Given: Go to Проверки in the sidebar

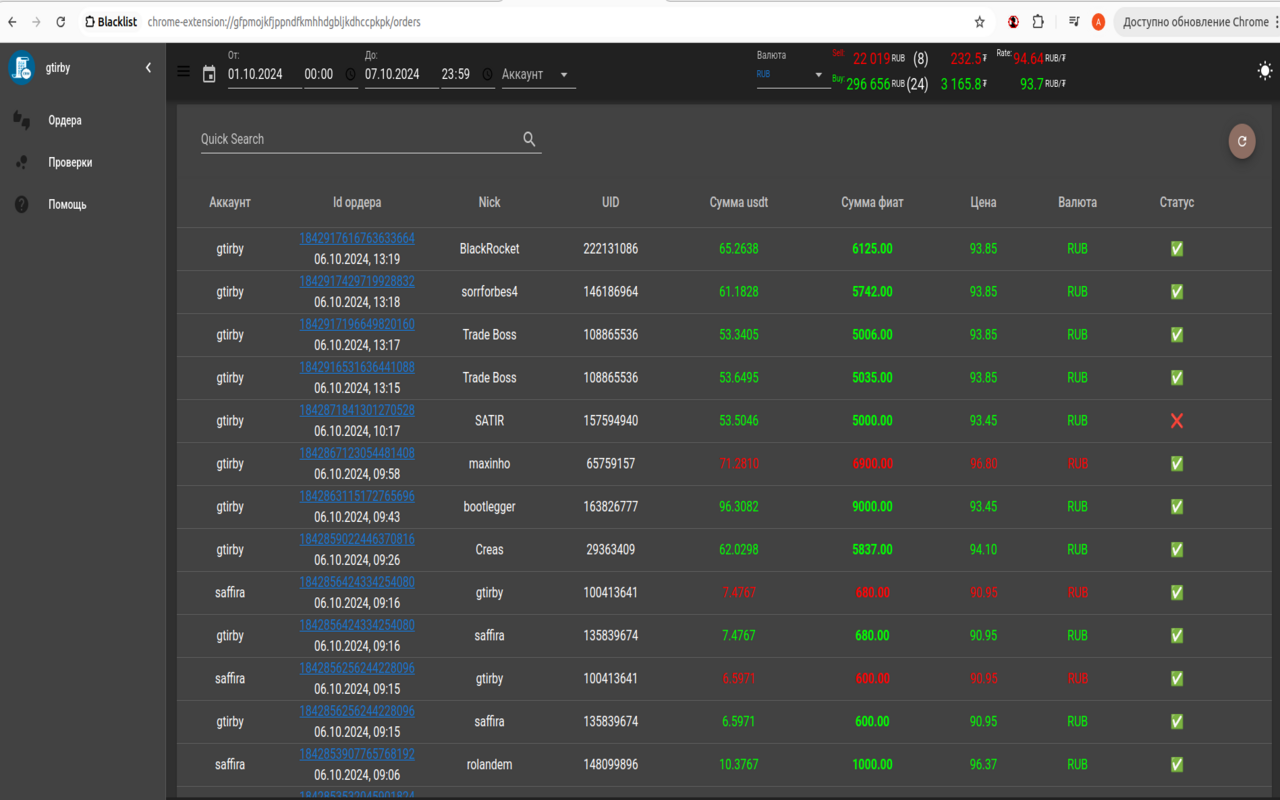Looking at the screenshot, I should pos(70,162).
